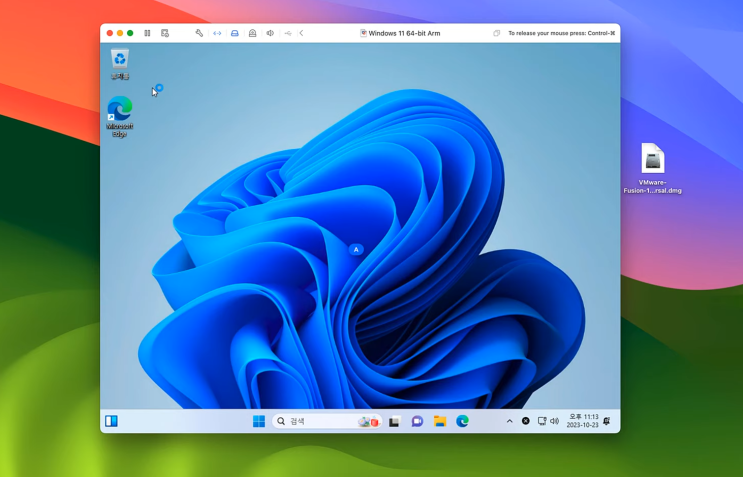The image size is (743, 477).
Task: Select the Microsoft Edge desktop shortcut
Action: (x=119, y=117)
